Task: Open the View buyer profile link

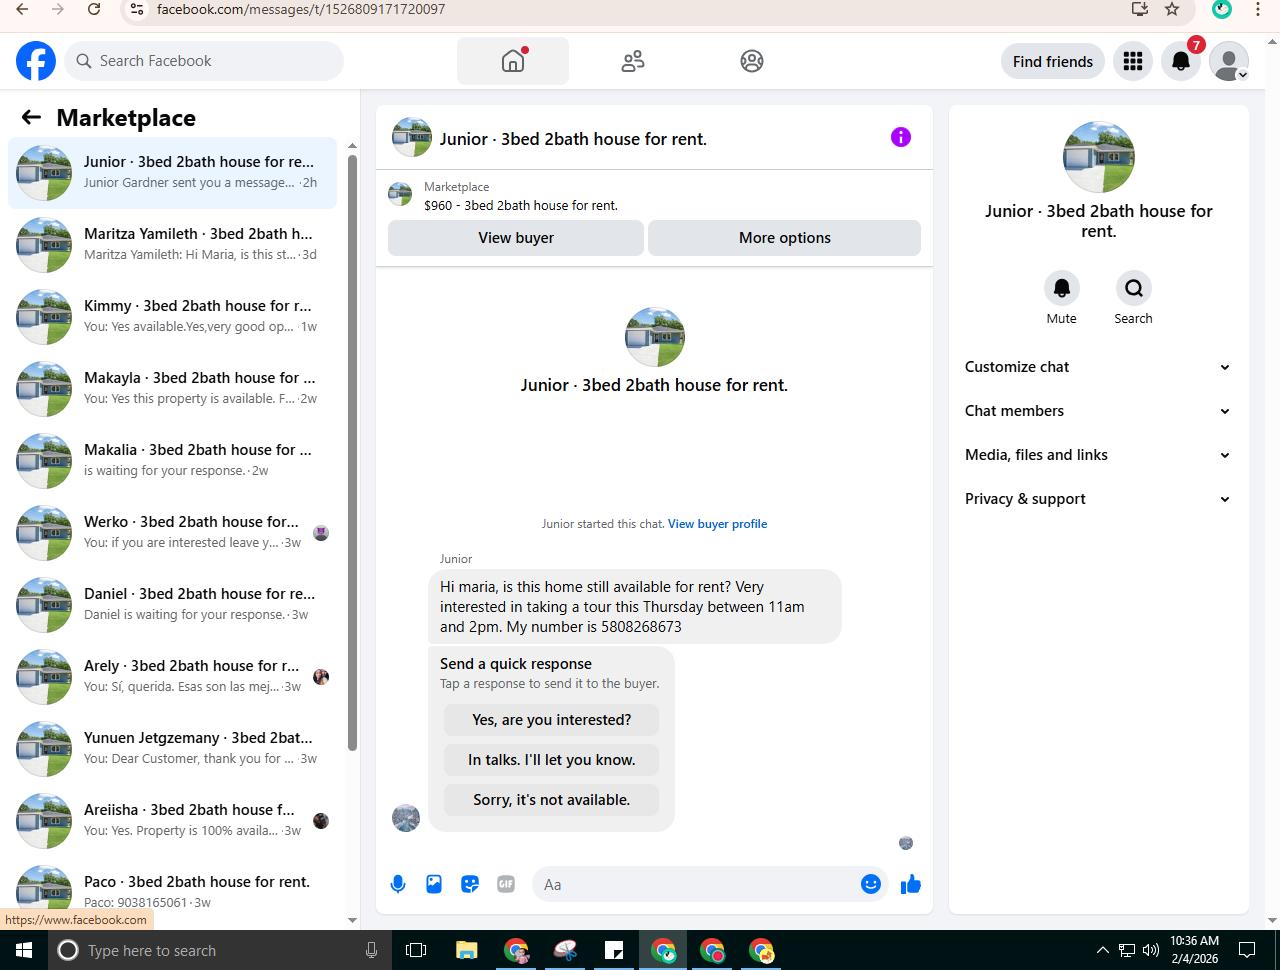Action: (x=718, y=524)
